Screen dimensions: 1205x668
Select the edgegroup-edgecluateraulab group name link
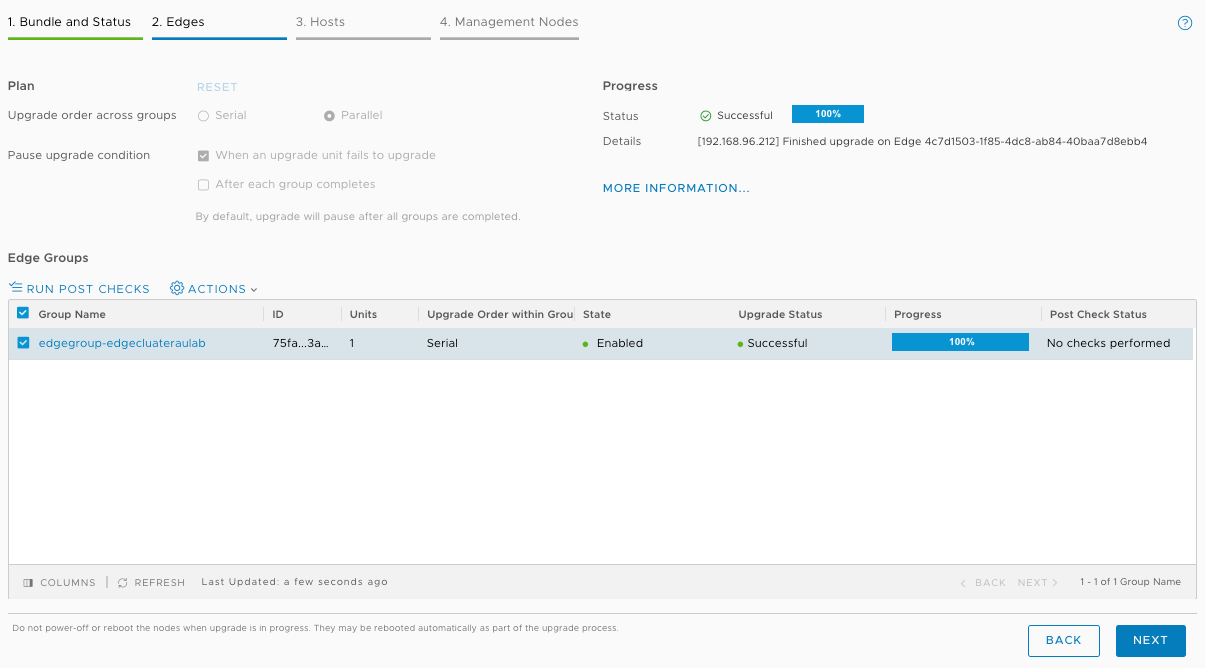122,343
